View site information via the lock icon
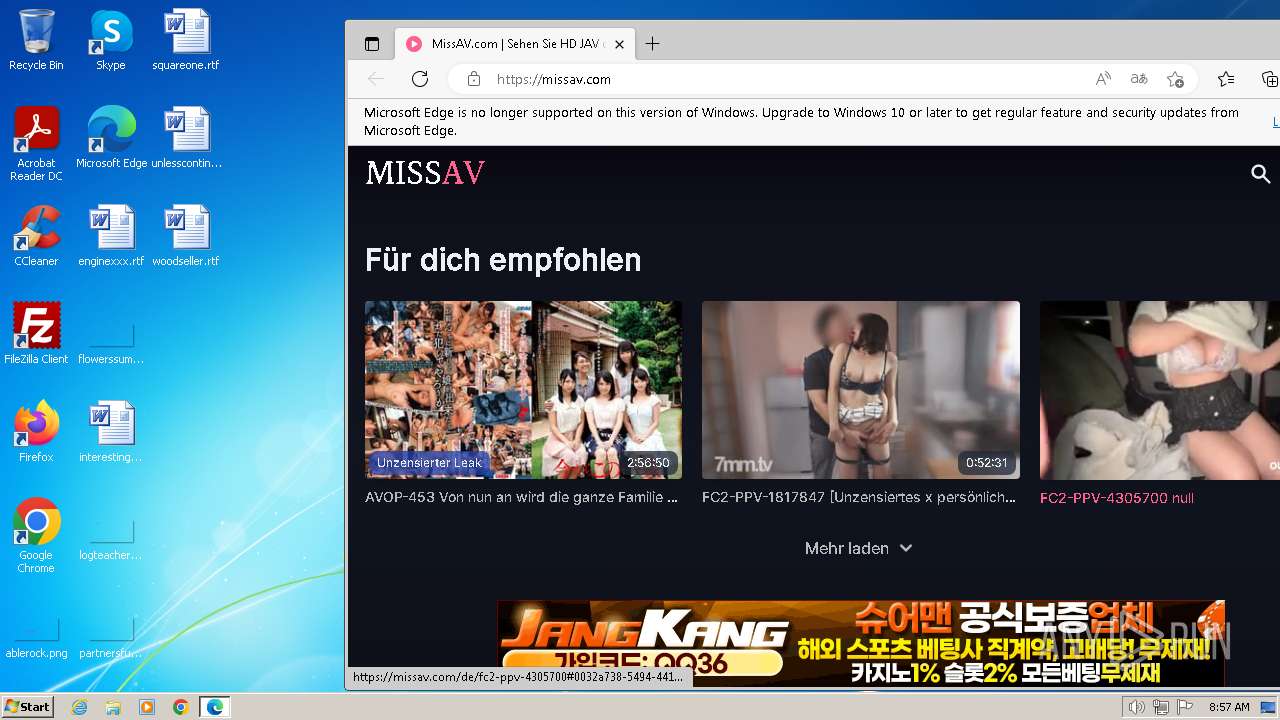 coord(474,79)
